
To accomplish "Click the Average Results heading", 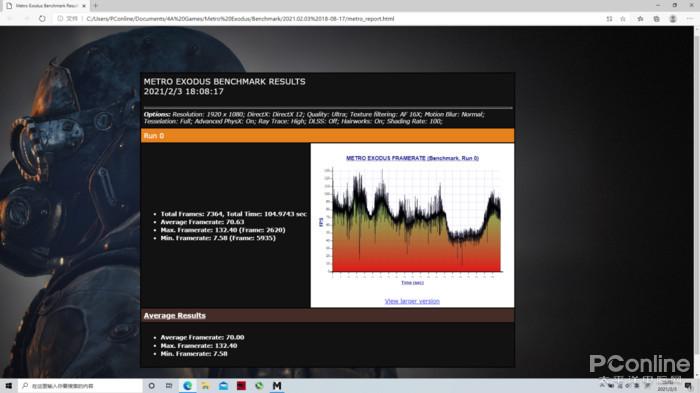I will 175,315.
